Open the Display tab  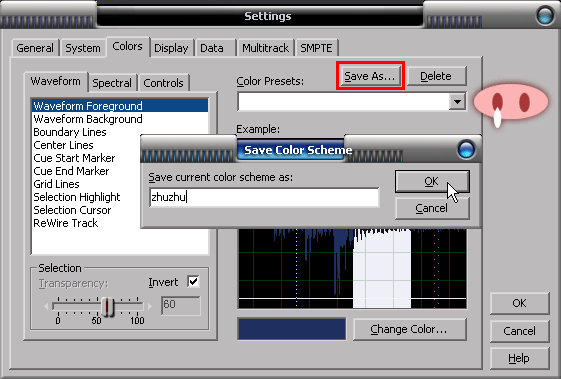(x=171, y=48)
